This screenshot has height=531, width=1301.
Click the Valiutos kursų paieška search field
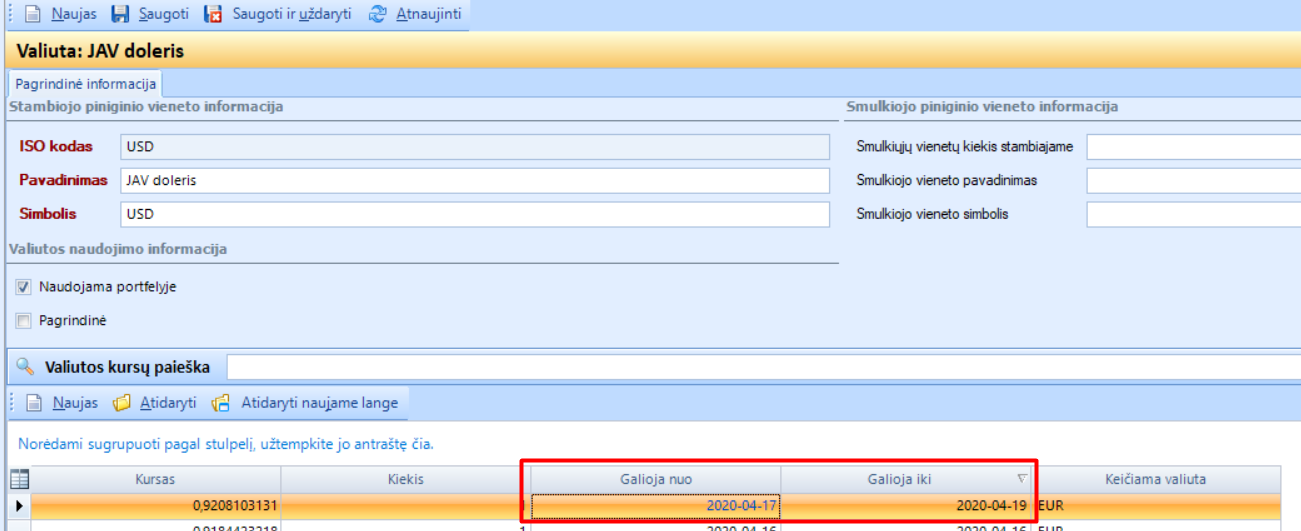pos(760,367)
